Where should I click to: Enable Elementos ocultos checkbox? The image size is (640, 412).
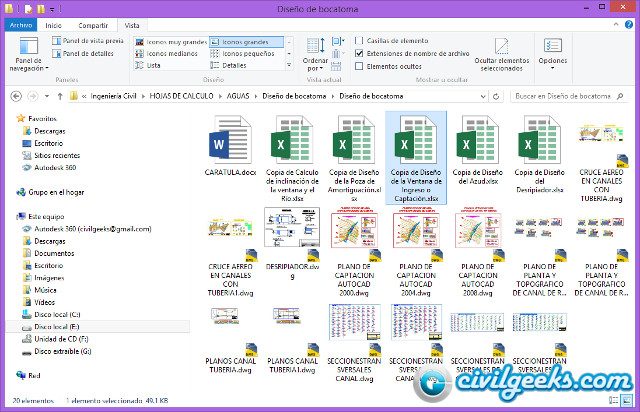tap(360, 65)
